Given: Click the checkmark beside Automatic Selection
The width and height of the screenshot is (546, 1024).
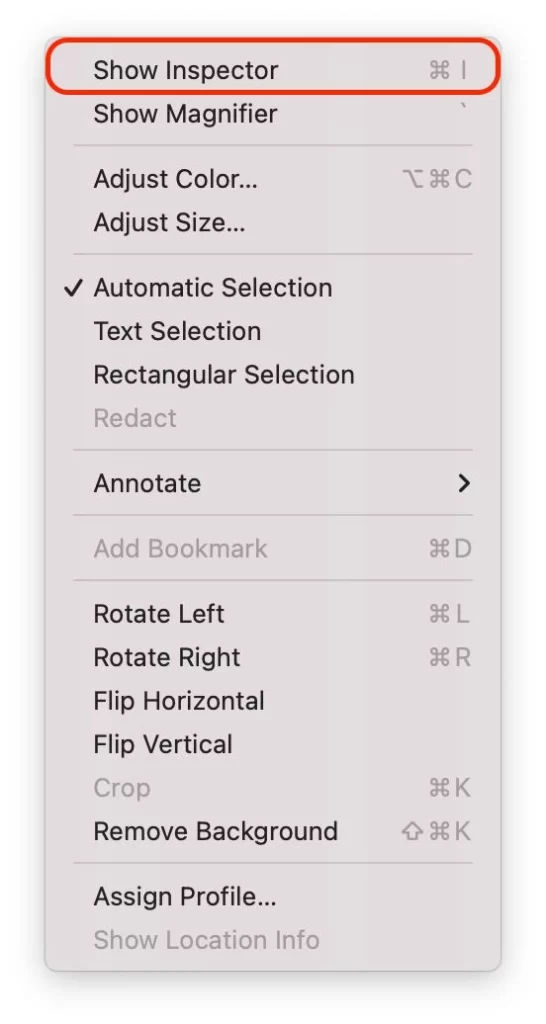Looking at the screenshot, I should coord(73,288).
